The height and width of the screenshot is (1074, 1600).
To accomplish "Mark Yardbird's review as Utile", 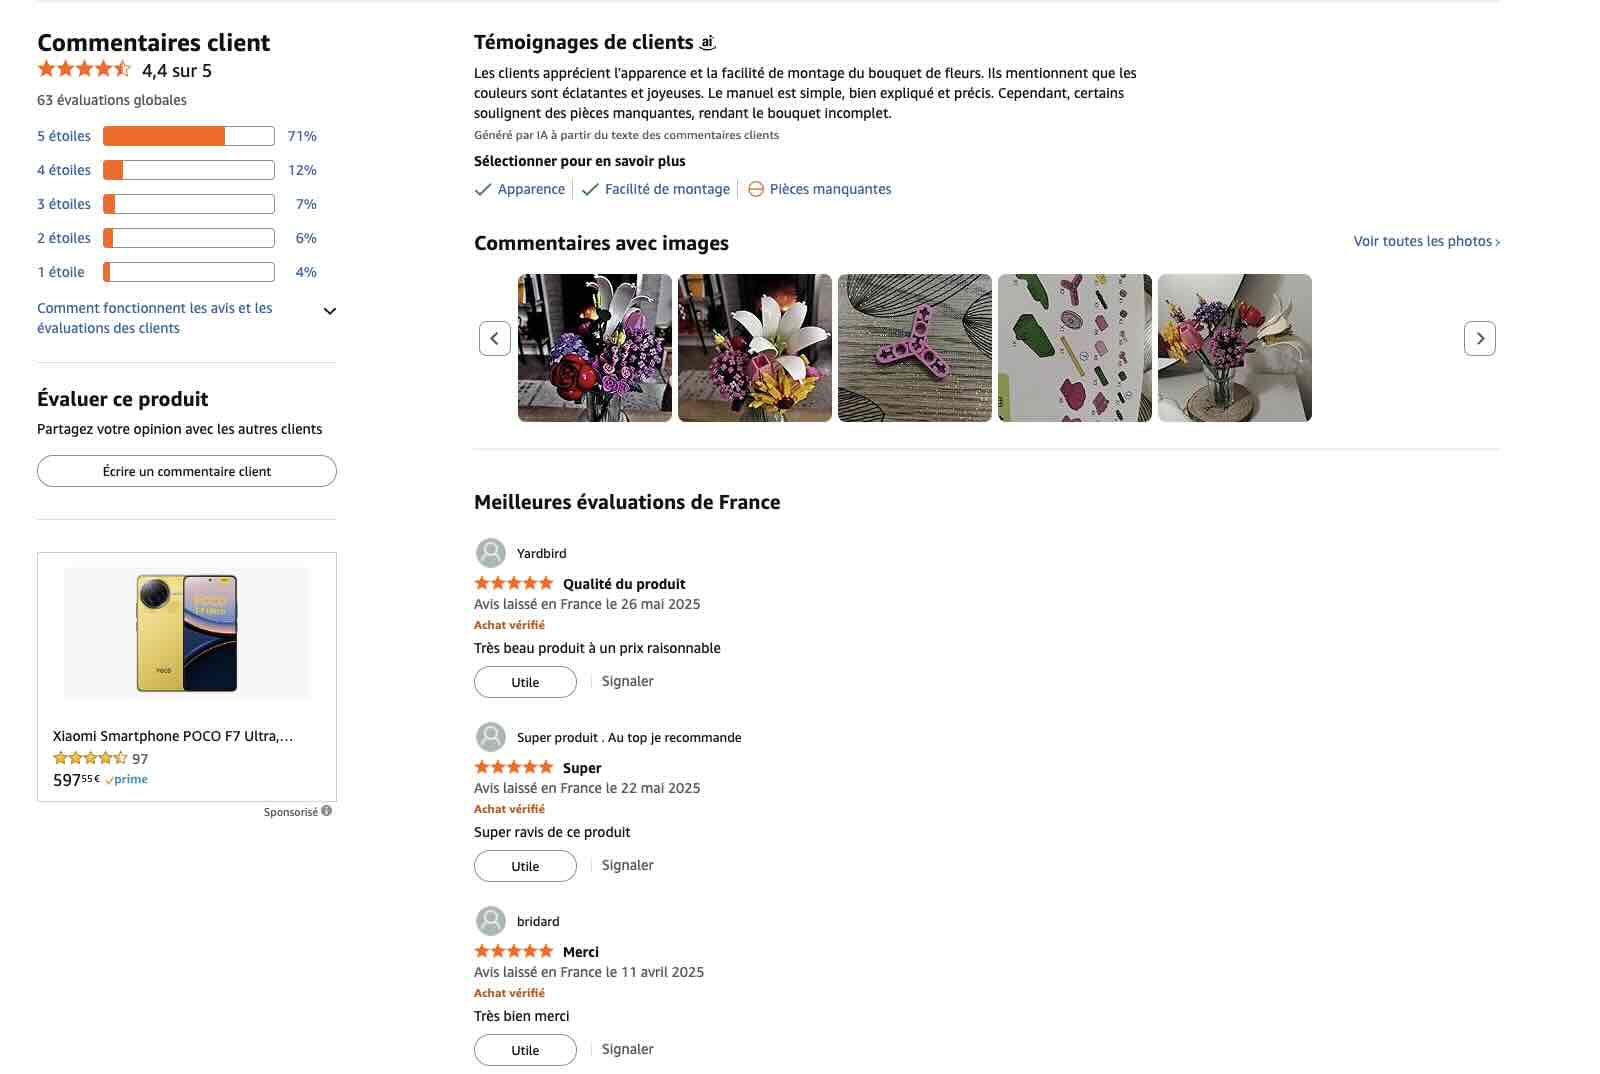I will (x=525, y=682).
